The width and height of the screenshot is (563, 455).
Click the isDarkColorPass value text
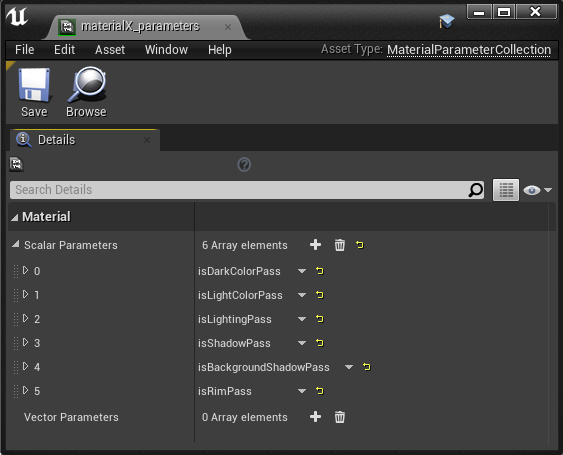coord(239,271)
